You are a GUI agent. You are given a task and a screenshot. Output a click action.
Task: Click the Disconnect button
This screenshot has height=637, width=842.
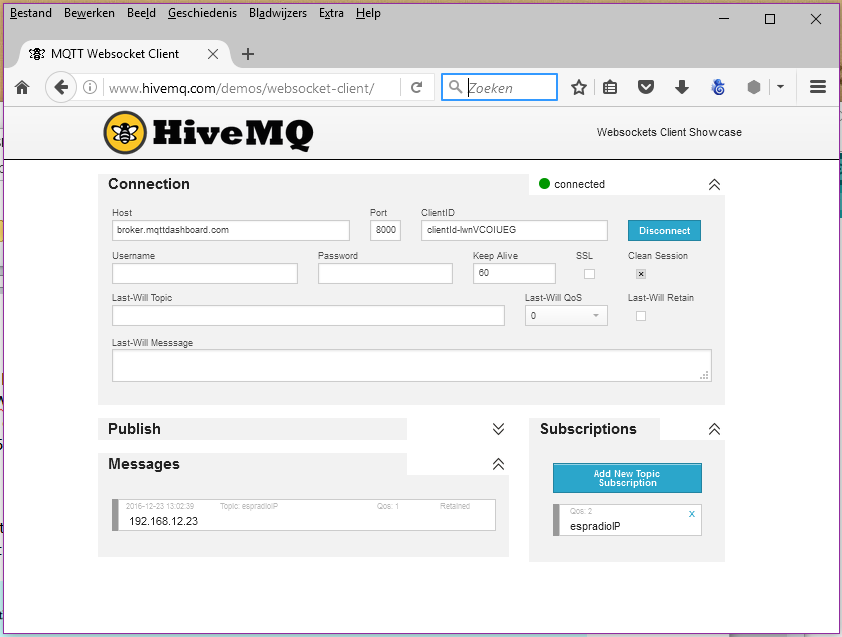(664, 230)
